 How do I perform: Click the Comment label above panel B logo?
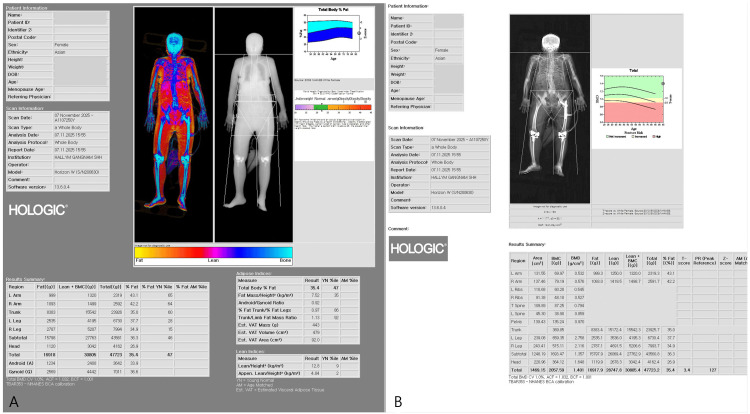[x=398, y=229]
